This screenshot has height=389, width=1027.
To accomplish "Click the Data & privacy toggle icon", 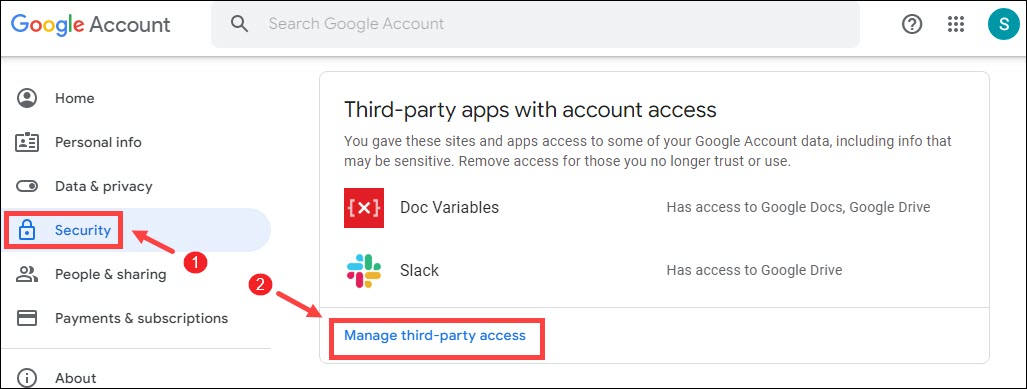I will point(28,186).
